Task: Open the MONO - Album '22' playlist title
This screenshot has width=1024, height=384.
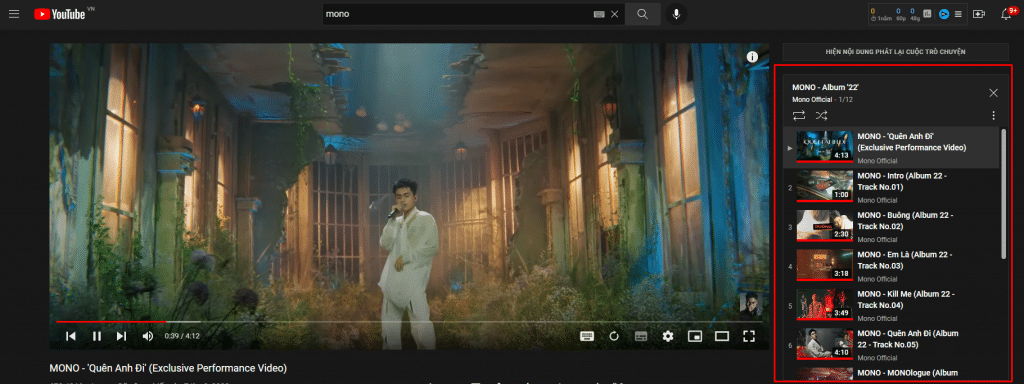Action: (825, 87)
